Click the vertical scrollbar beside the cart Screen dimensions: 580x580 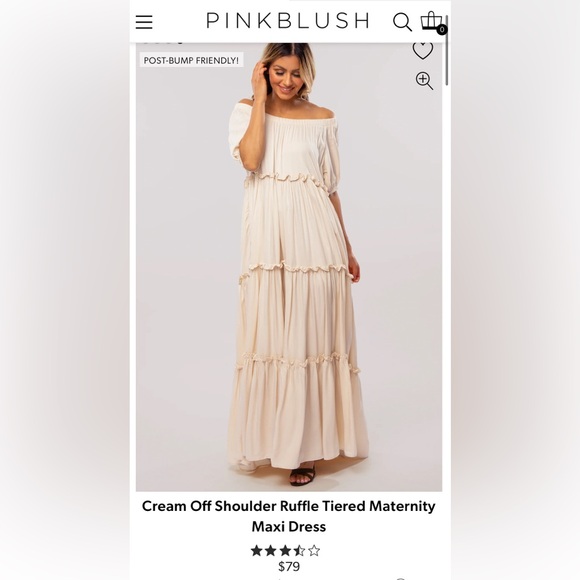447,50
